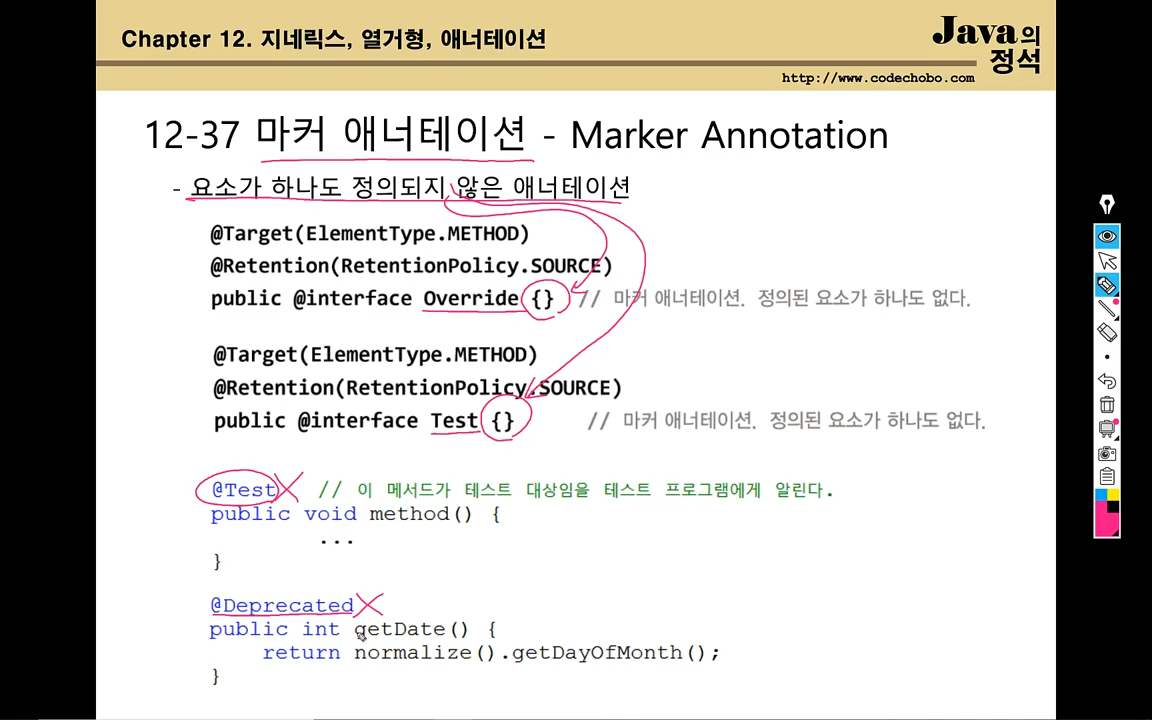Click the 'public void method()' code line
1152x720 pixels.
point(356,514)
